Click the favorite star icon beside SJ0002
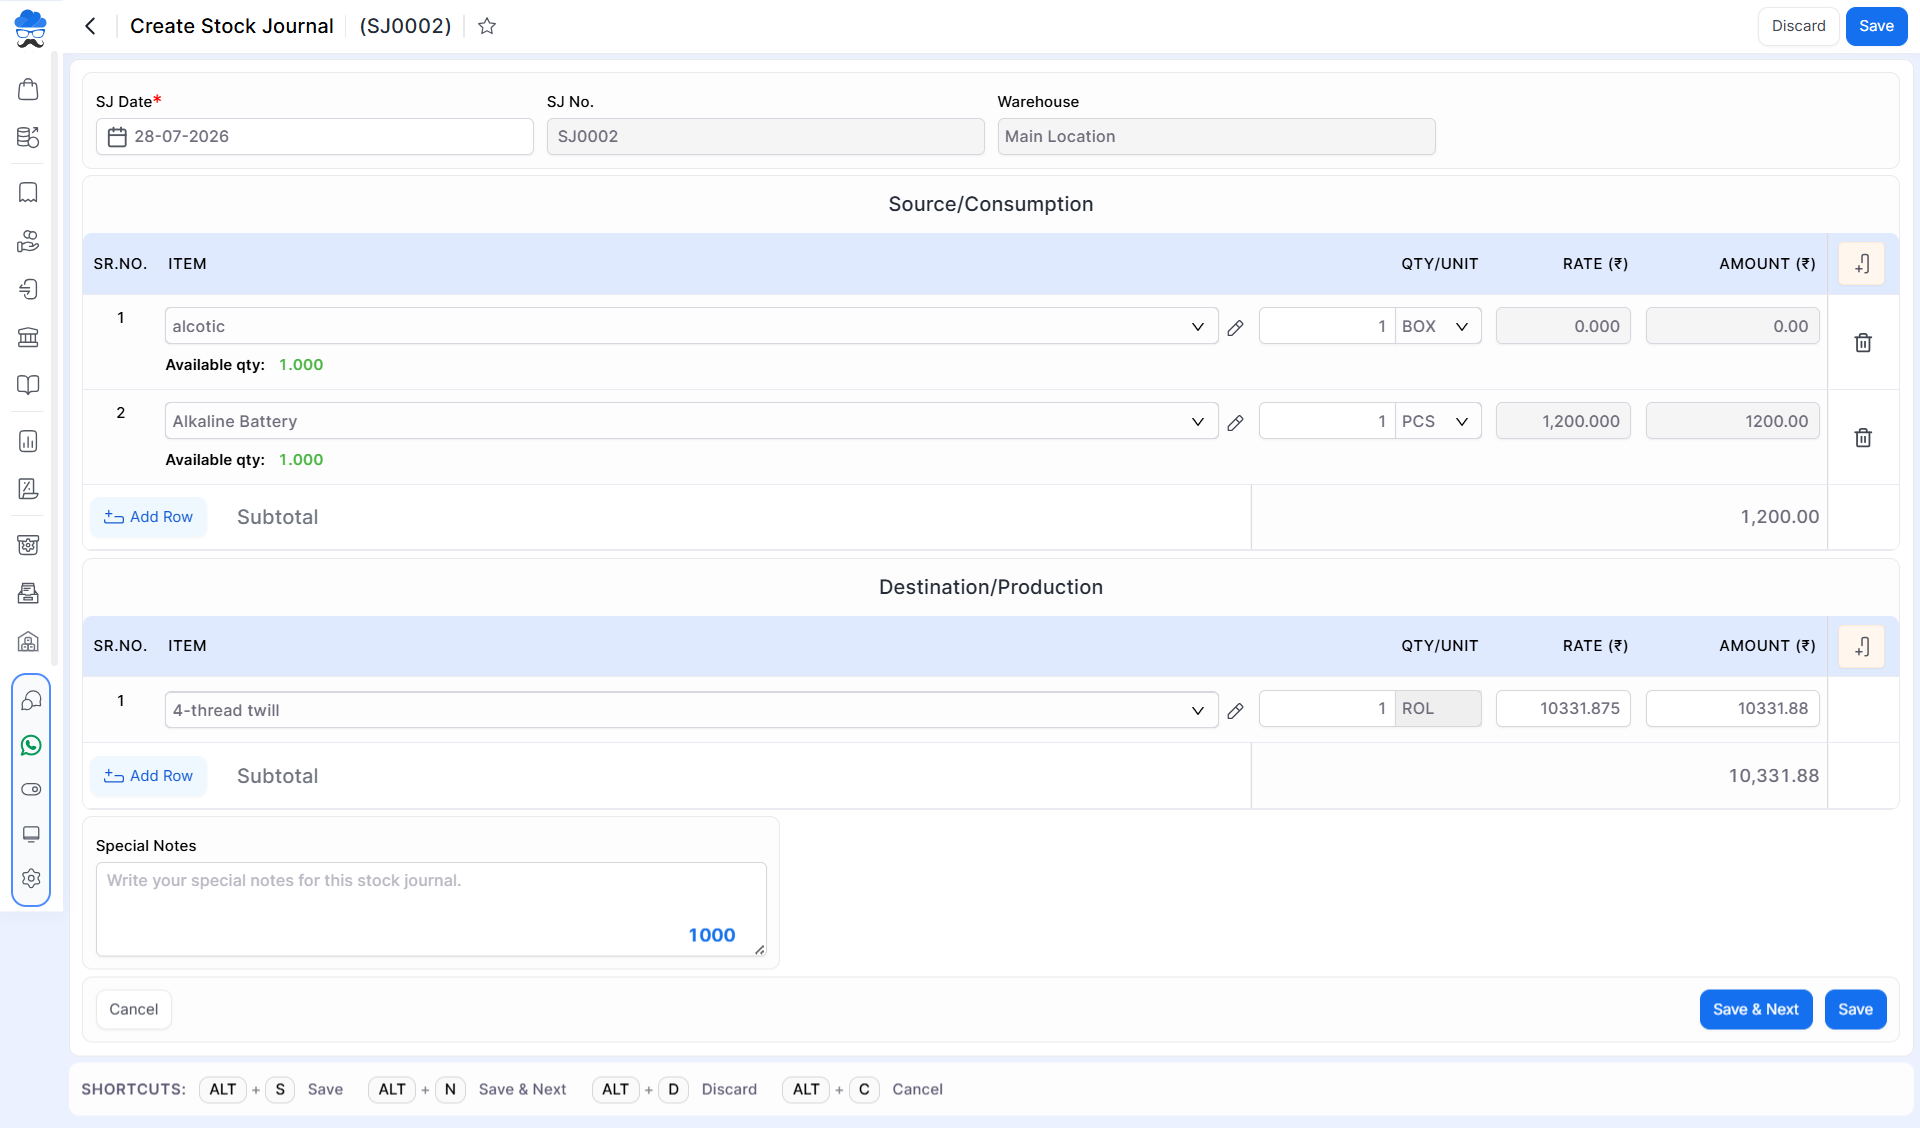 (487, 26)
